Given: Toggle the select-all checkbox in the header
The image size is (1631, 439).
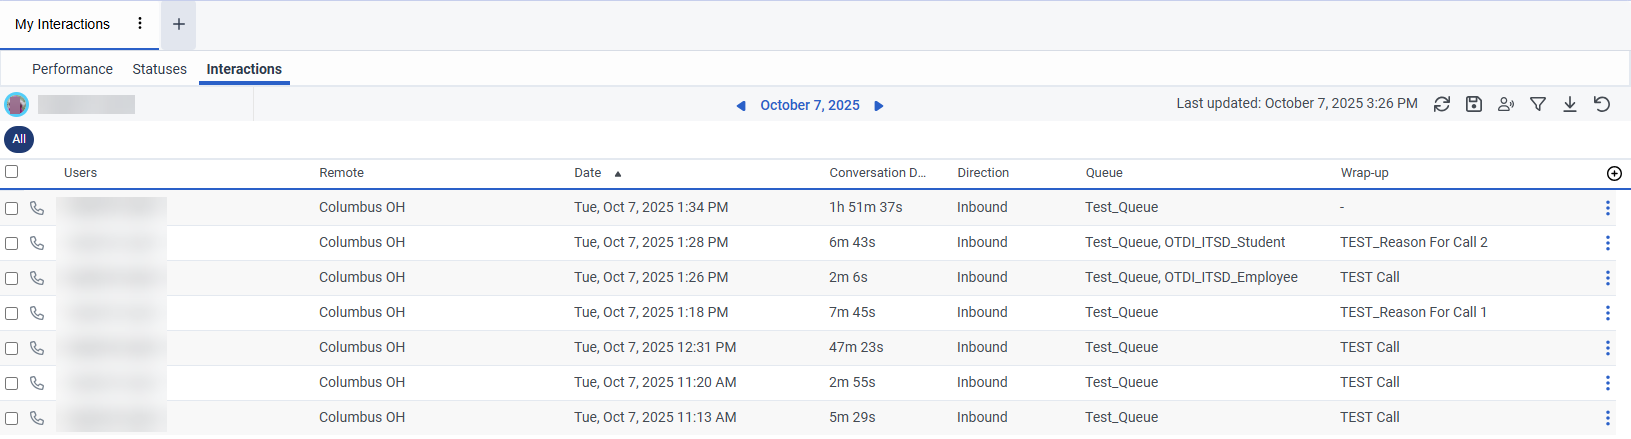Looking at the screenshot, I should pos(12,172).
